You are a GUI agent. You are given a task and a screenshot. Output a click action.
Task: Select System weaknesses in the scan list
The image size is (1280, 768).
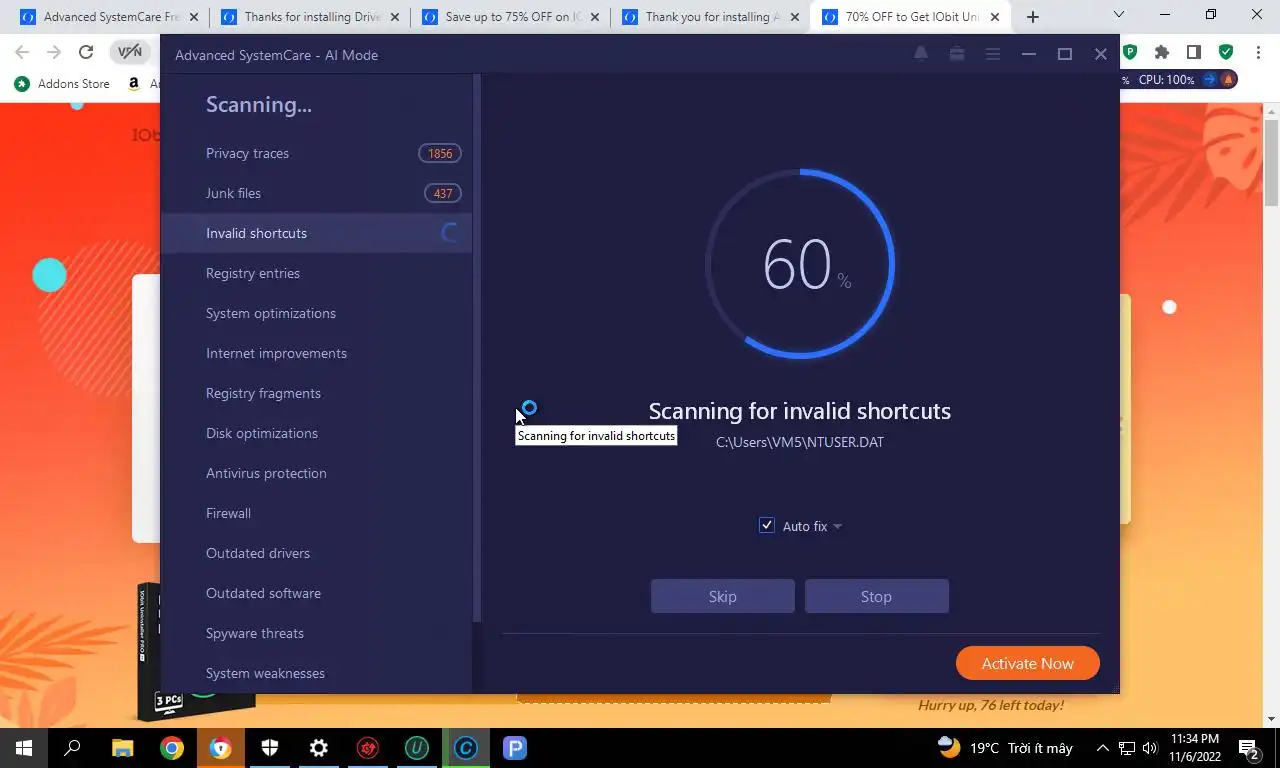click(x=316, y=673)
